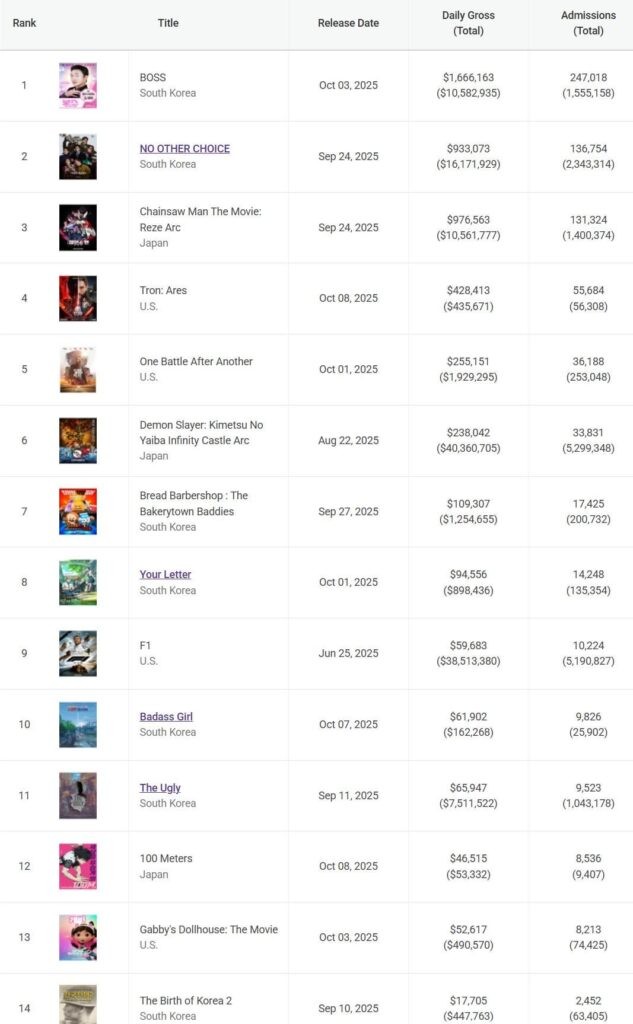Click the Rank column header
The image size is (633, 1024).
pyautogui.click(x=24, y=23)
